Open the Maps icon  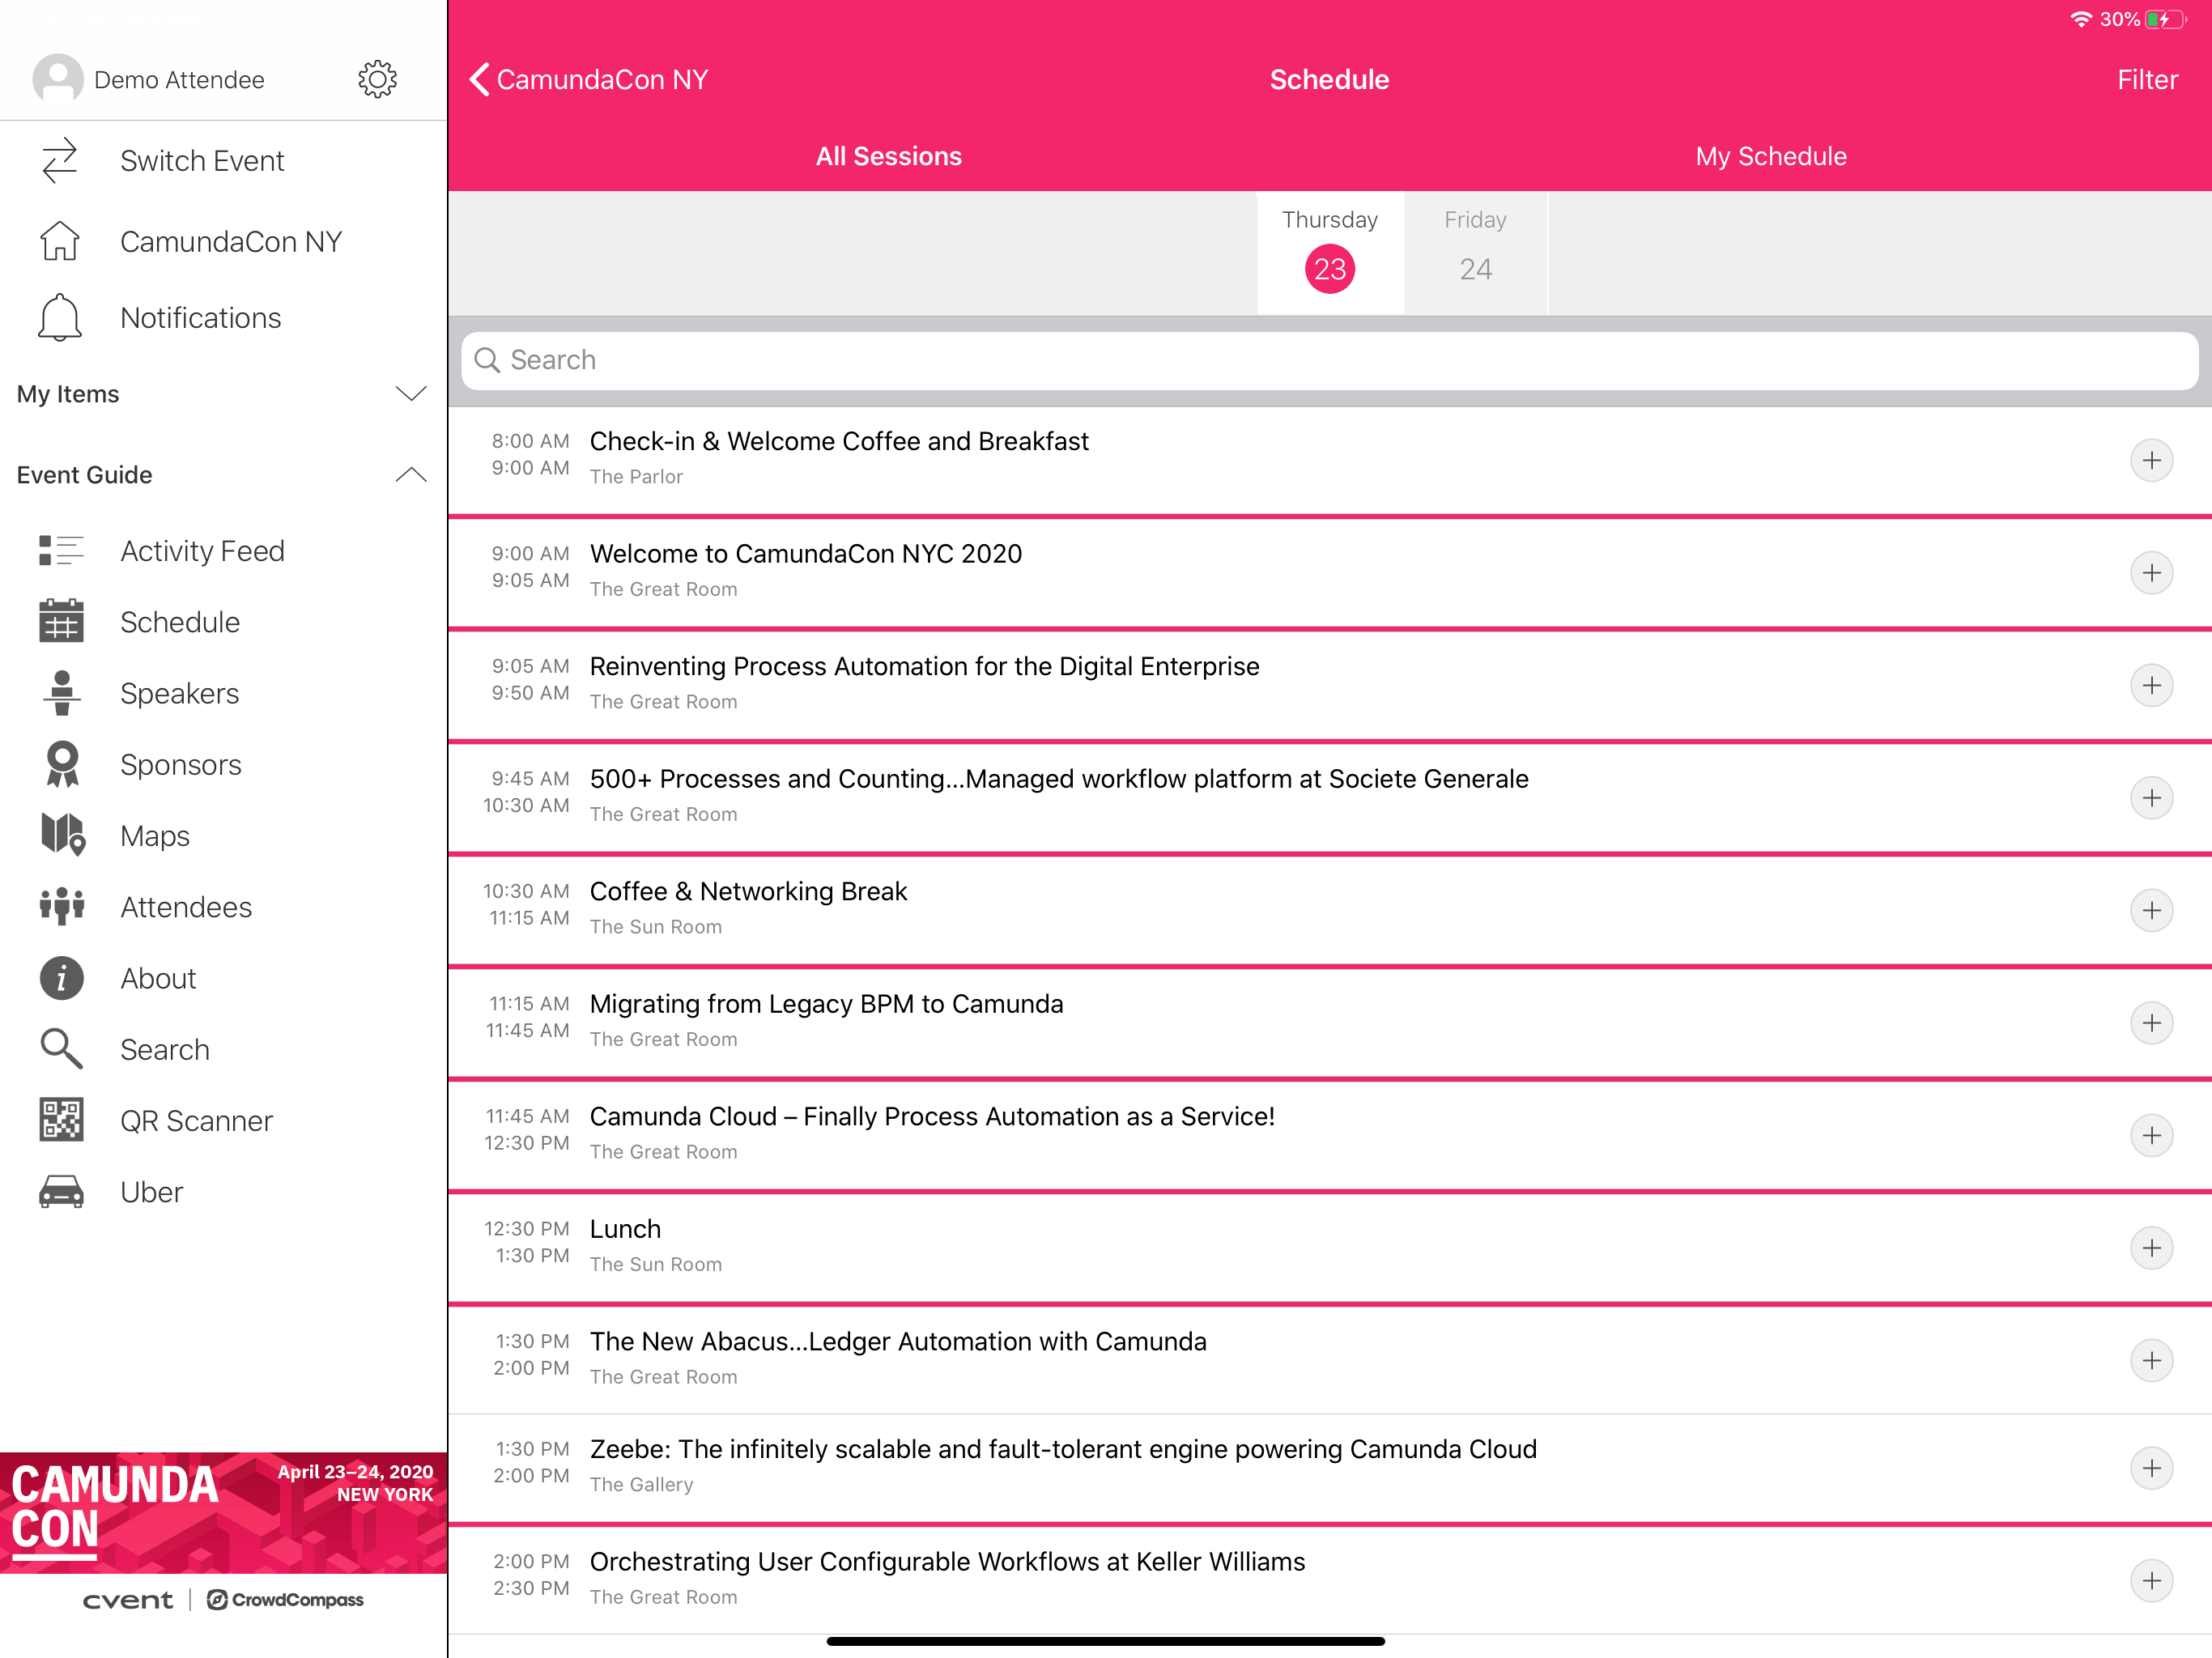coord(62,835)
